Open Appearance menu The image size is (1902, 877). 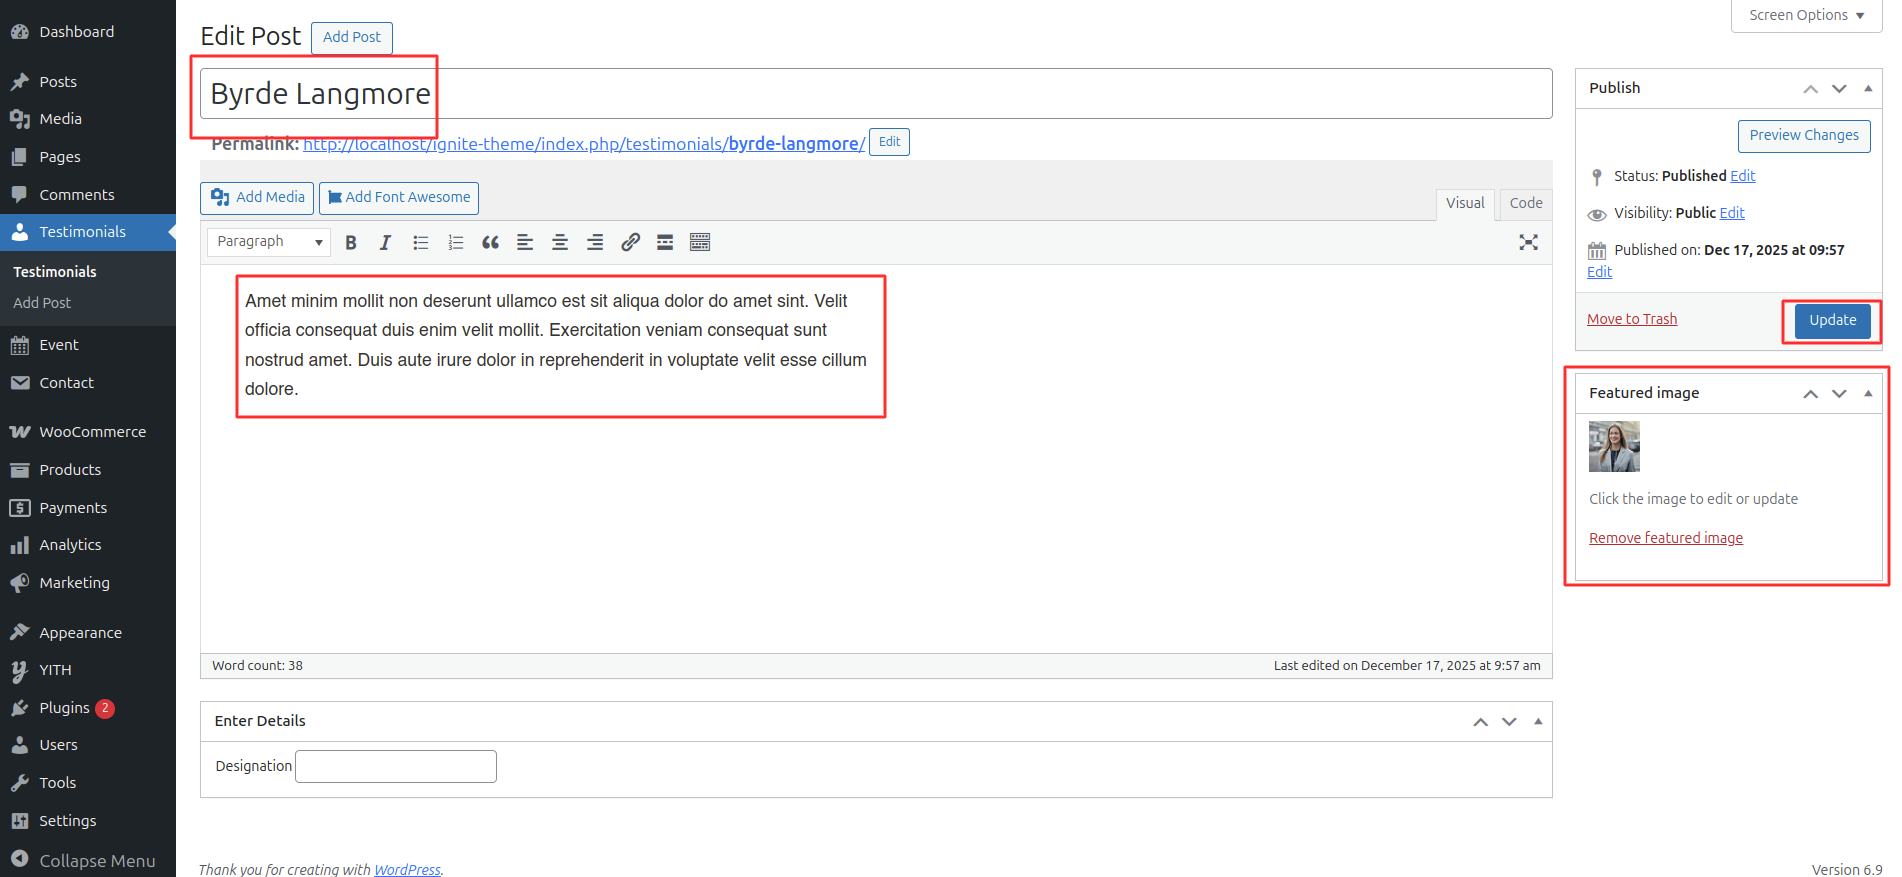pos(88,633)
